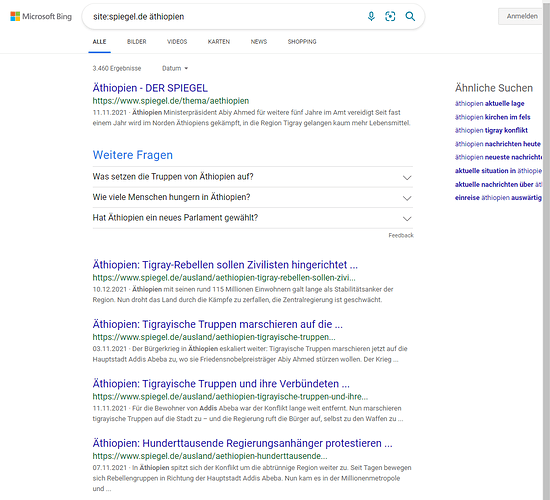This screenshot has height=500, width=550.
Task: Expand question about neues Parlament gewählt
Action: pyautogui.click(x=253, y=218)
